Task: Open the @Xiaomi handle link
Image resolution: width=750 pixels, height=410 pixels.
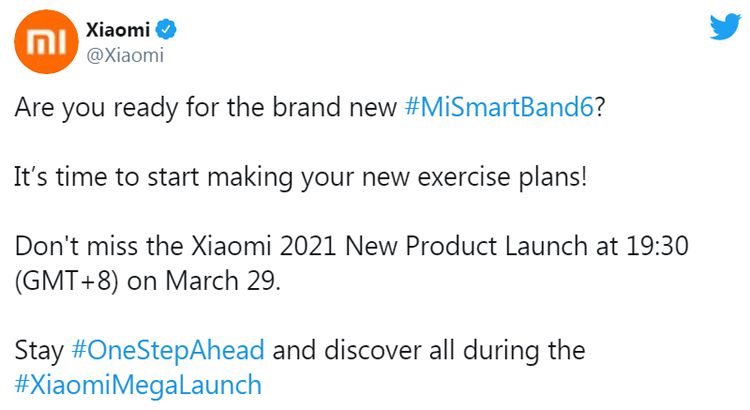Action: point(126,56)
